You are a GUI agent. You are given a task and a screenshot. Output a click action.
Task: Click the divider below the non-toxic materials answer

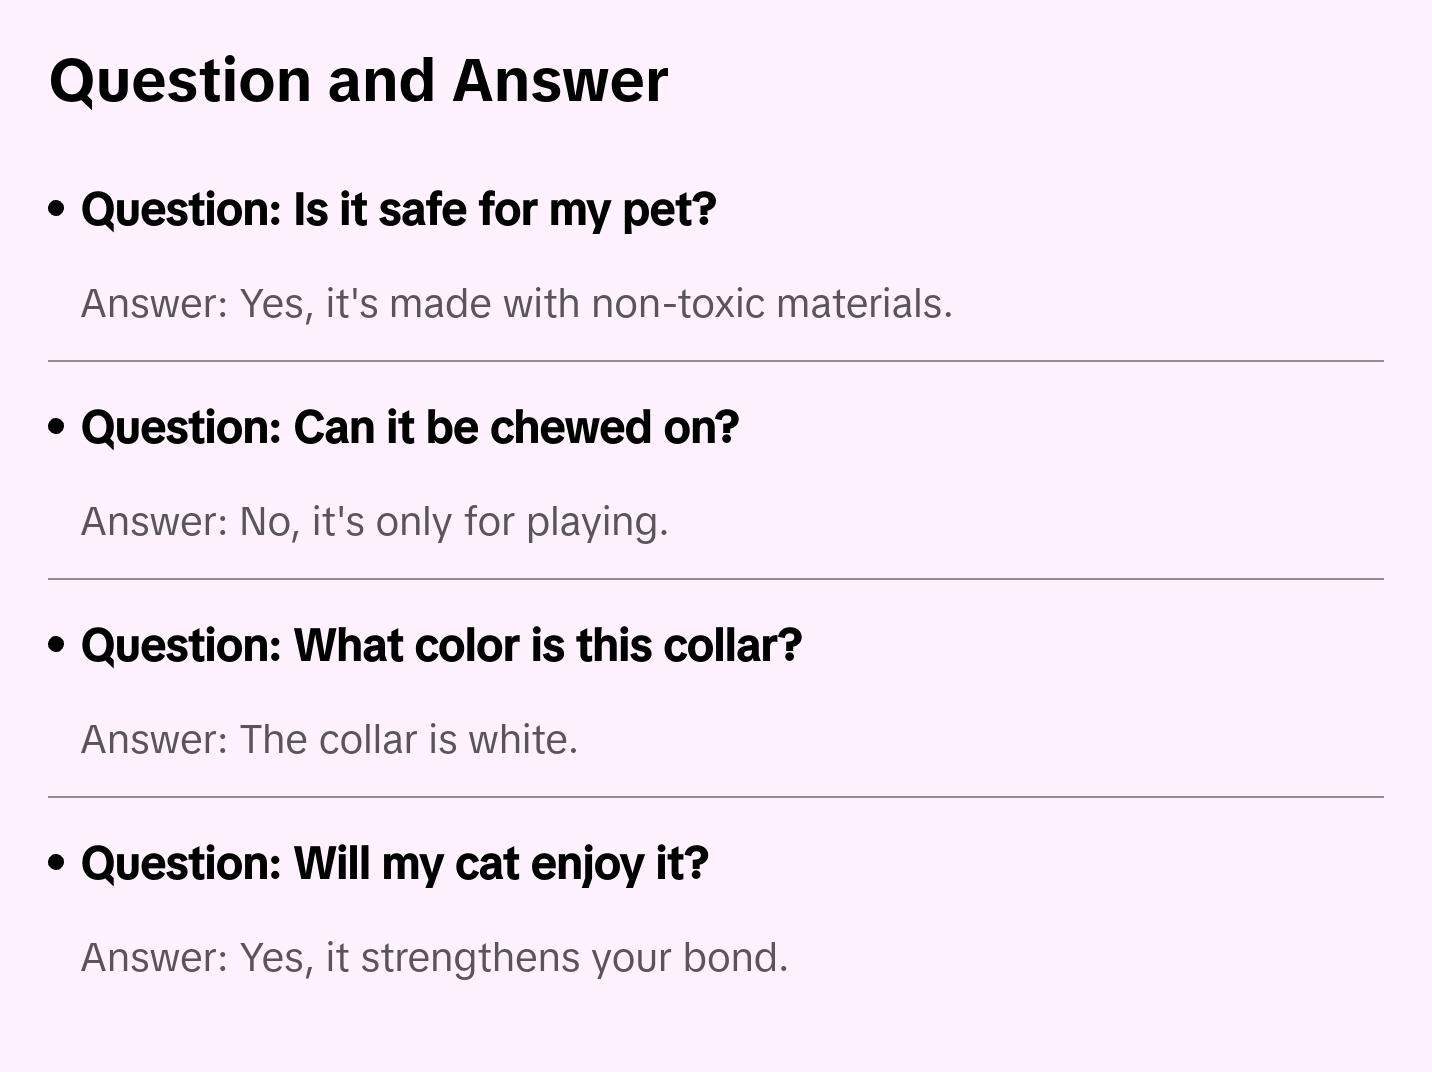point(716,361)
